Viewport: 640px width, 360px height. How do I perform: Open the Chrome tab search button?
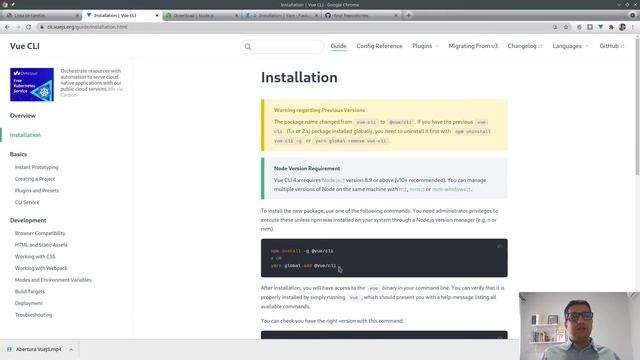point(632,15)
